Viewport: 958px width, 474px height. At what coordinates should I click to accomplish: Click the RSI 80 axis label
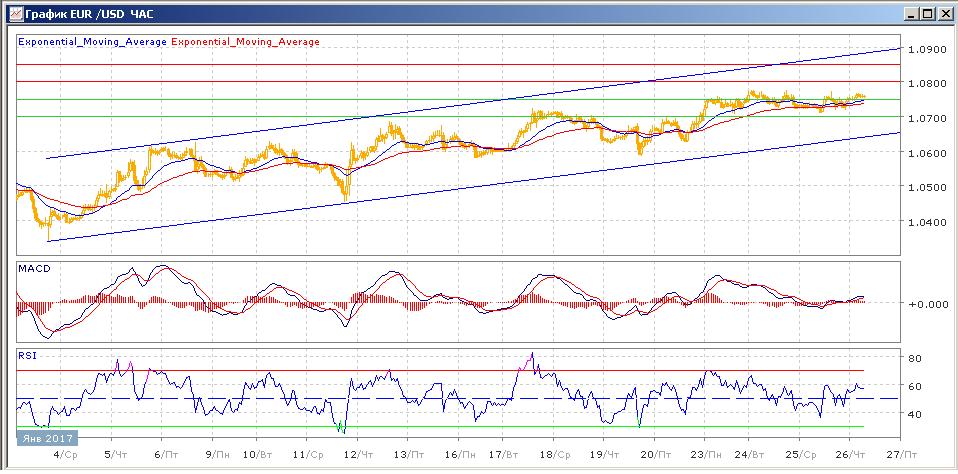click(x=915, y=358)
